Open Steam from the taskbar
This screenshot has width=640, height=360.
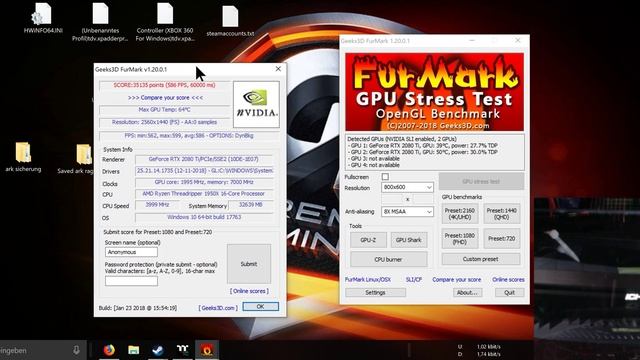[x=158, y=350]
